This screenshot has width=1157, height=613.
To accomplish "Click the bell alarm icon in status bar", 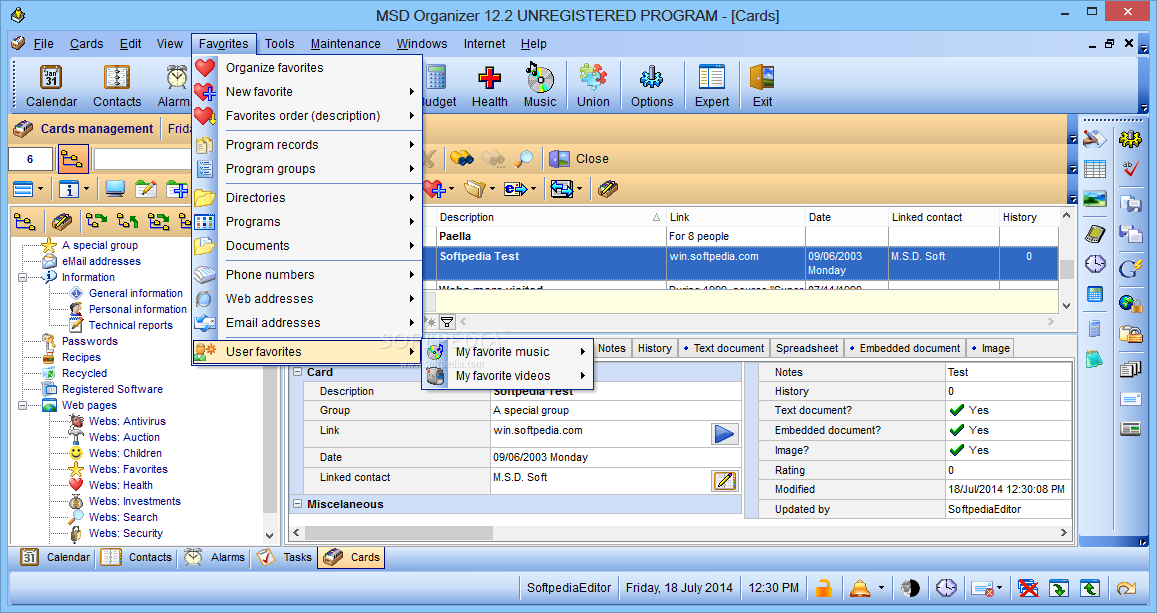I will click(x=860, y=588).
